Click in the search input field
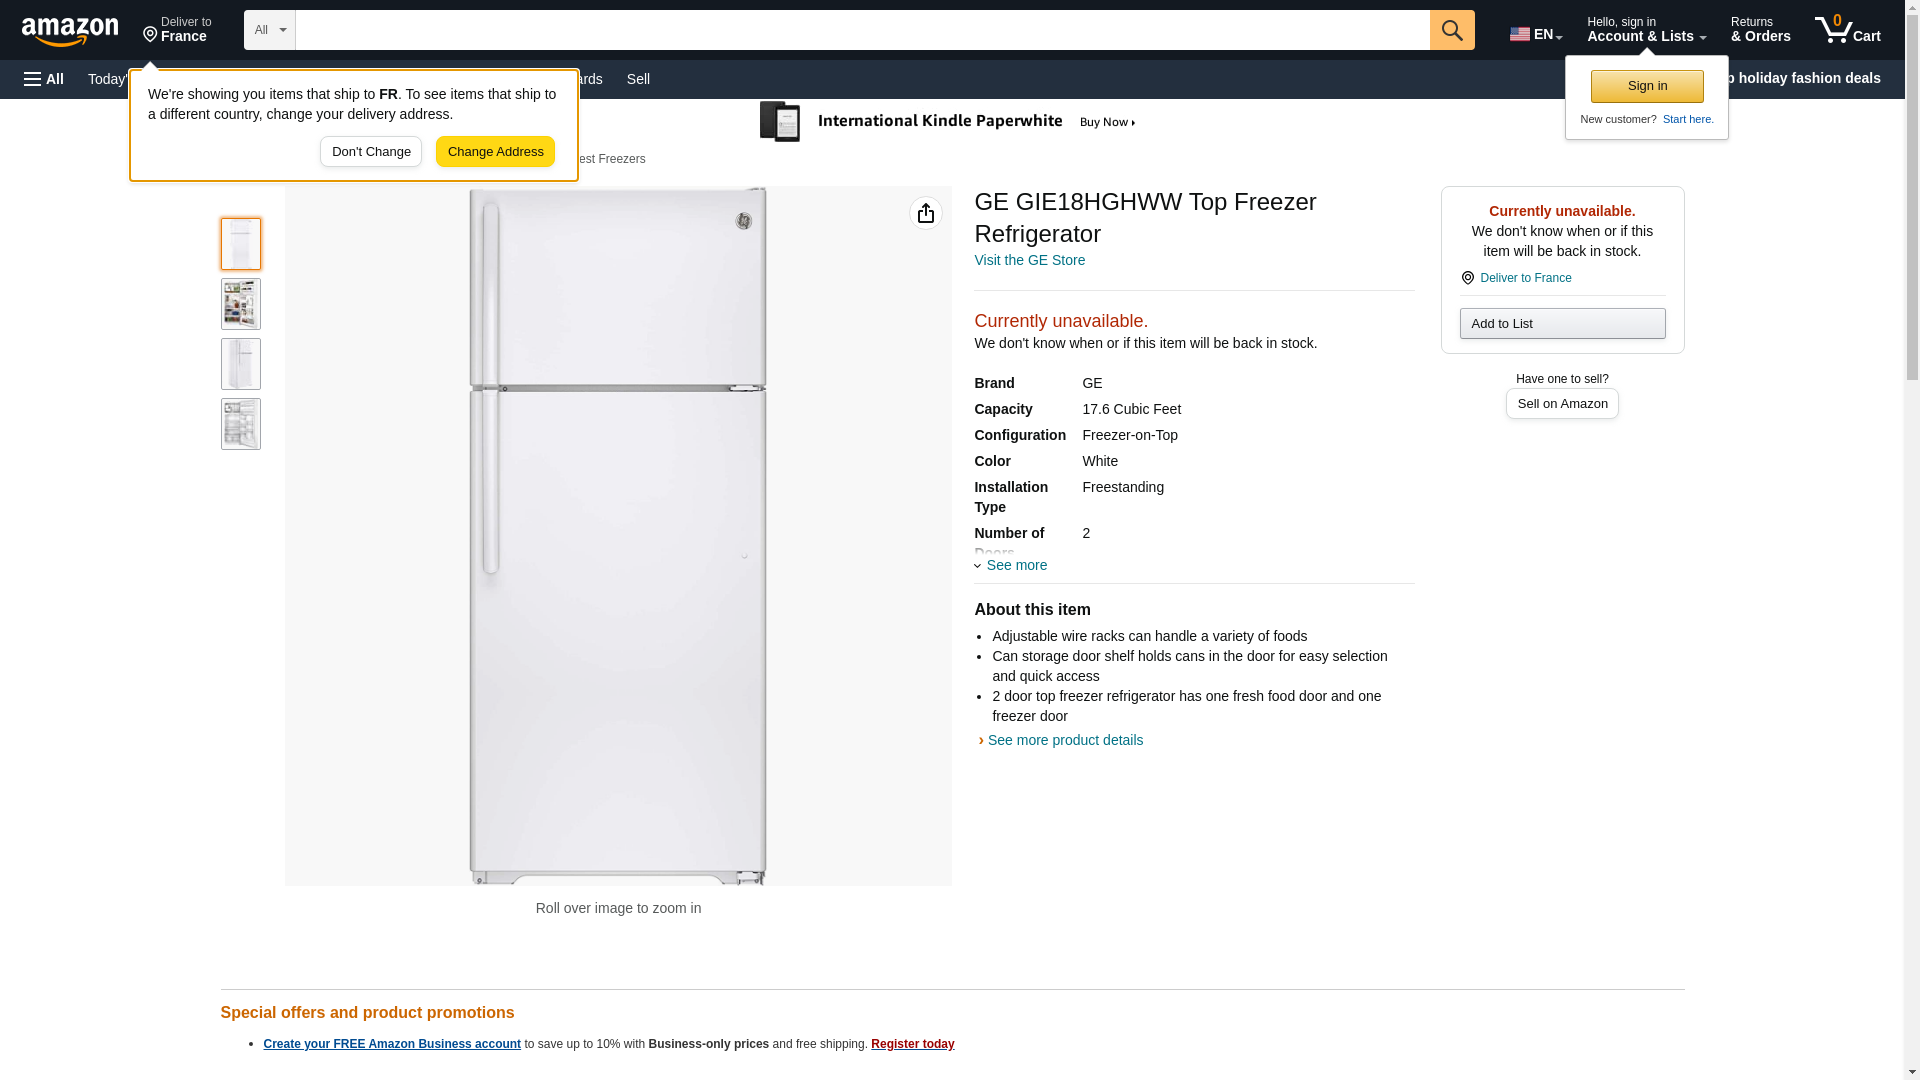This screenshot has width=1920, height=1080. [862, 30]
